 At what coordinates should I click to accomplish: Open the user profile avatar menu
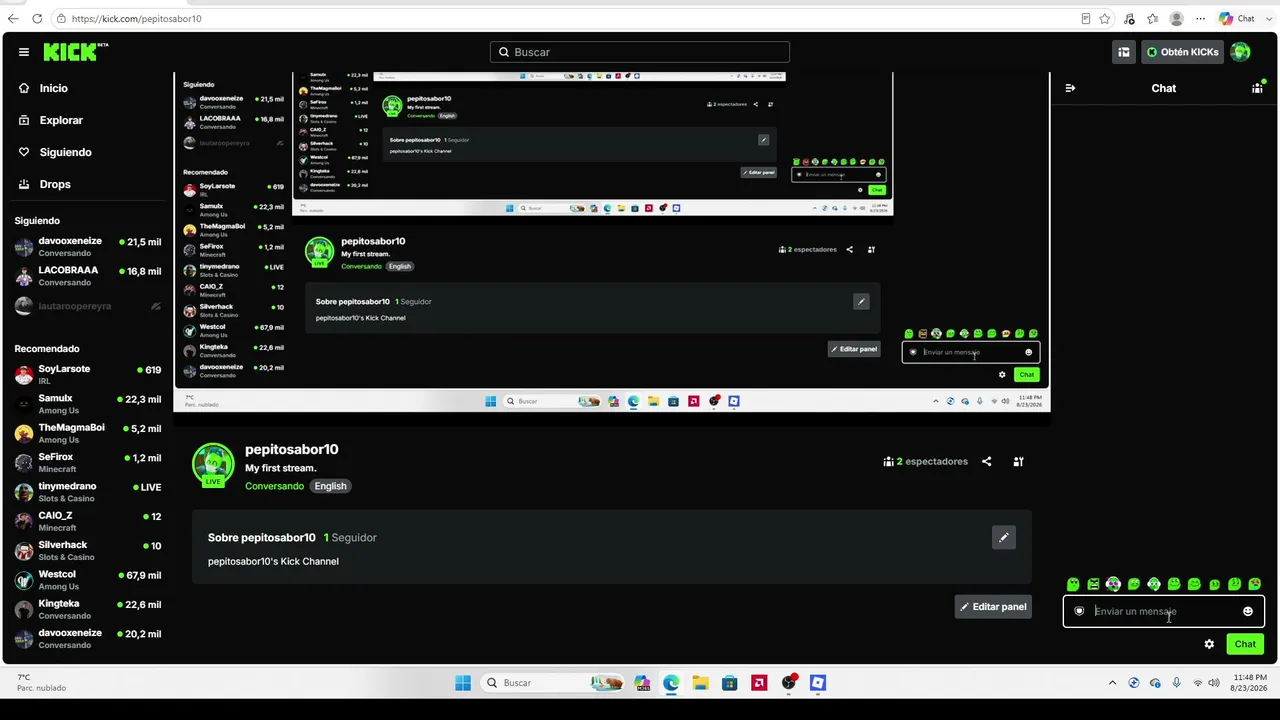click(1240, 52)
